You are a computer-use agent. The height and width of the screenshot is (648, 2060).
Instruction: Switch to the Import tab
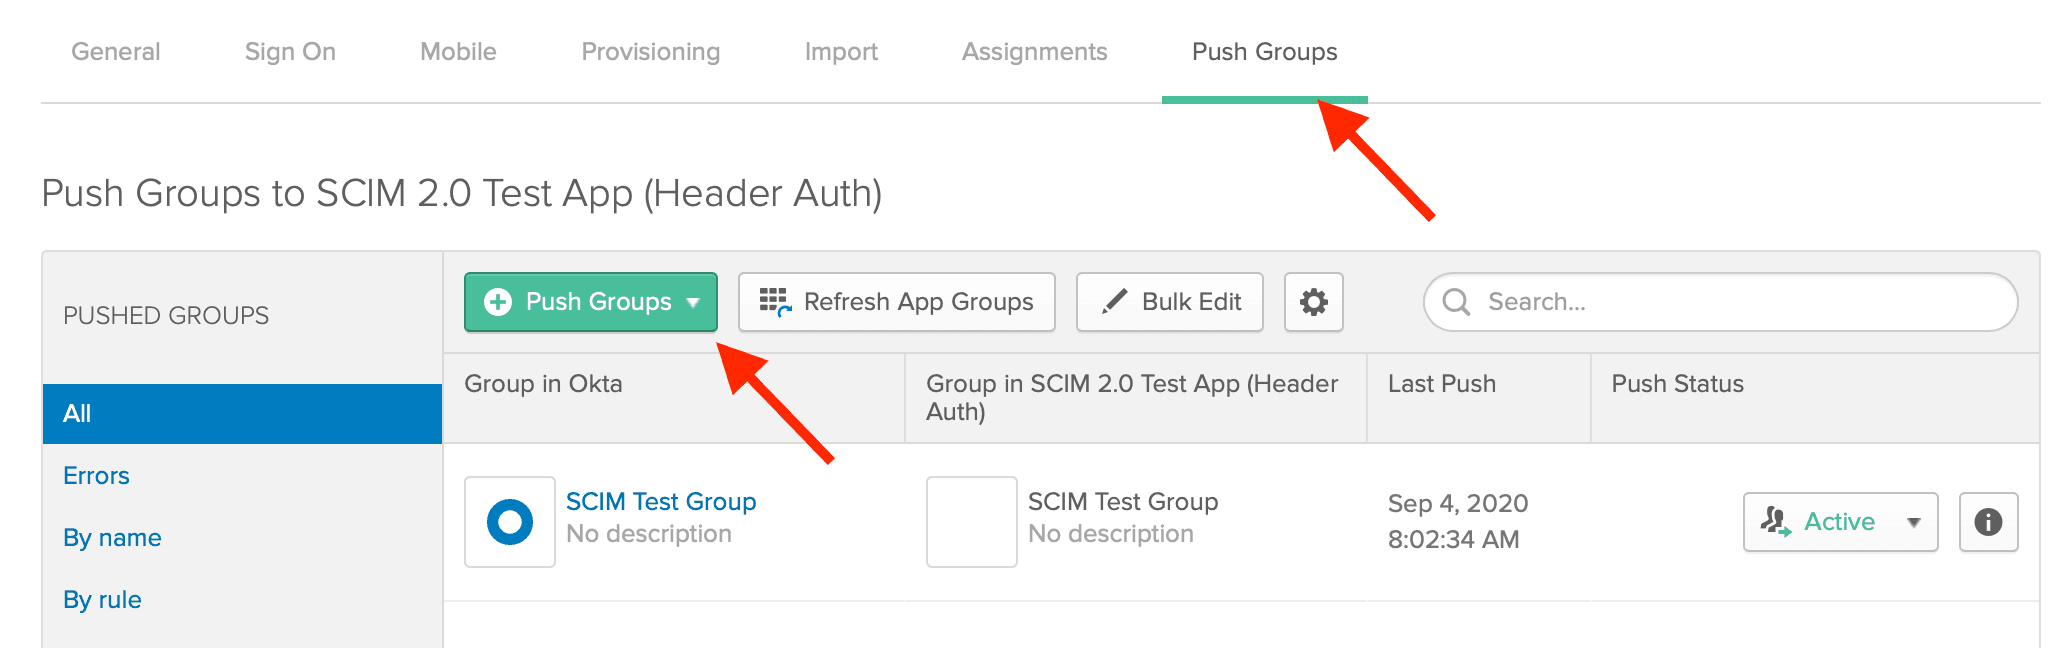(x=841, y=51)
